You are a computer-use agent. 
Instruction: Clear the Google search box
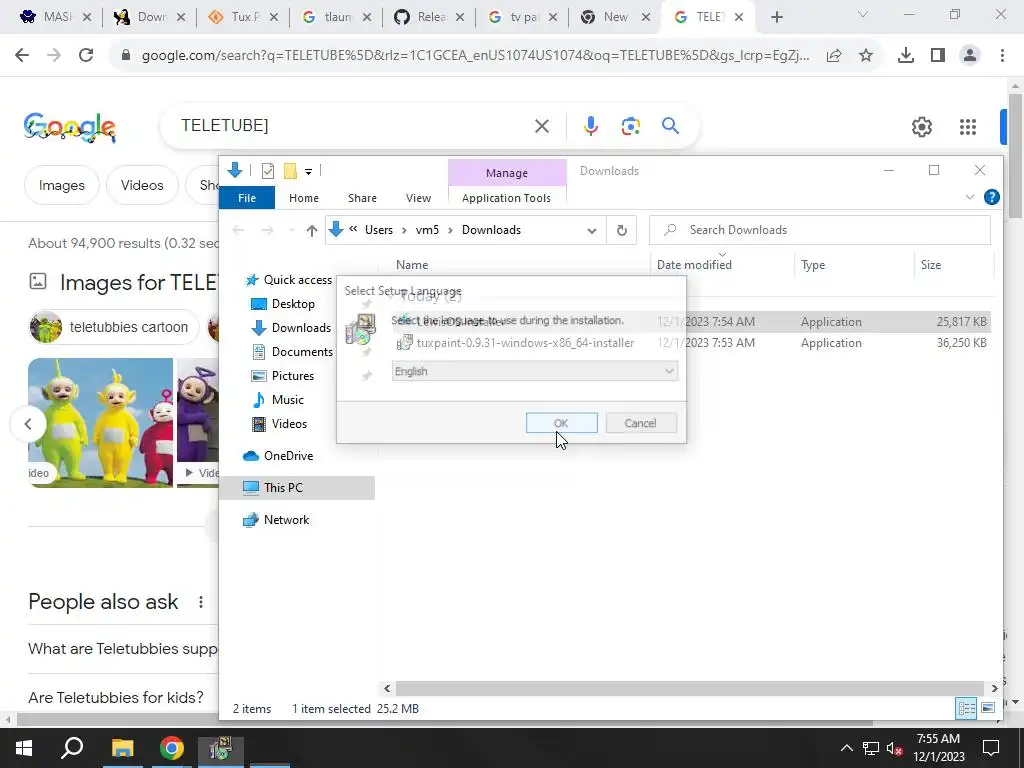pos(542,125)
